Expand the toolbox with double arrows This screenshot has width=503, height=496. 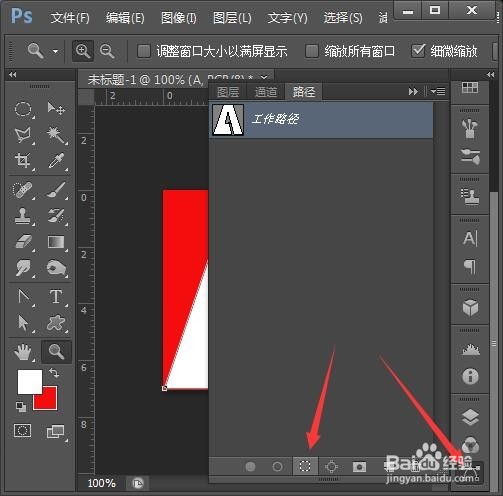pos(13,74)
